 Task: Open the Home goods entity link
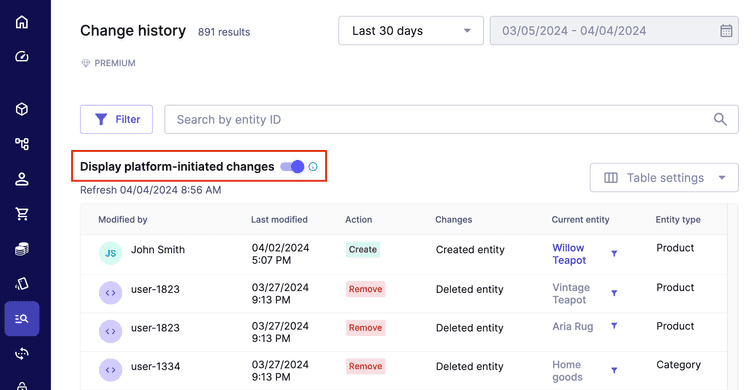click(567, 371)
